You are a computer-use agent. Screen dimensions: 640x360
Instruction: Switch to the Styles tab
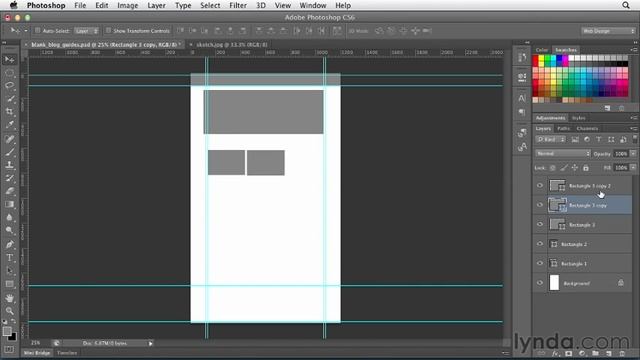coord(578,118)
